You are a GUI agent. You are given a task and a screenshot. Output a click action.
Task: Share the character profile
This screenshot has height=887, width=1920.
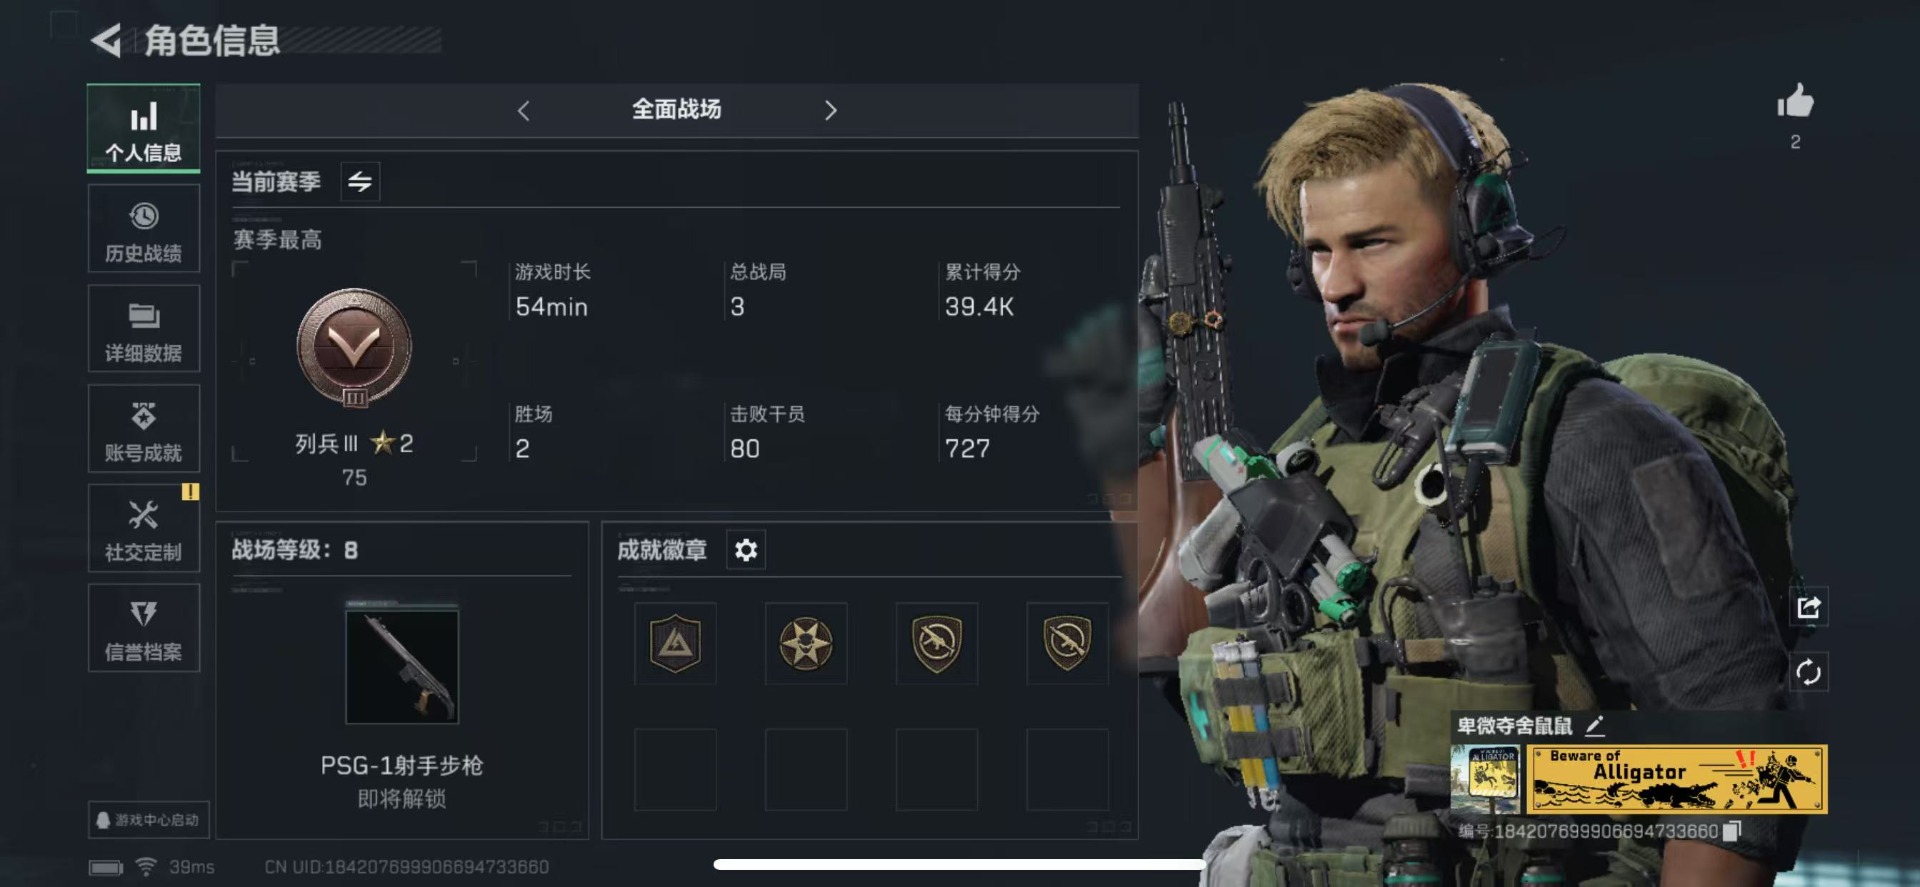(x=1808, y=607)
